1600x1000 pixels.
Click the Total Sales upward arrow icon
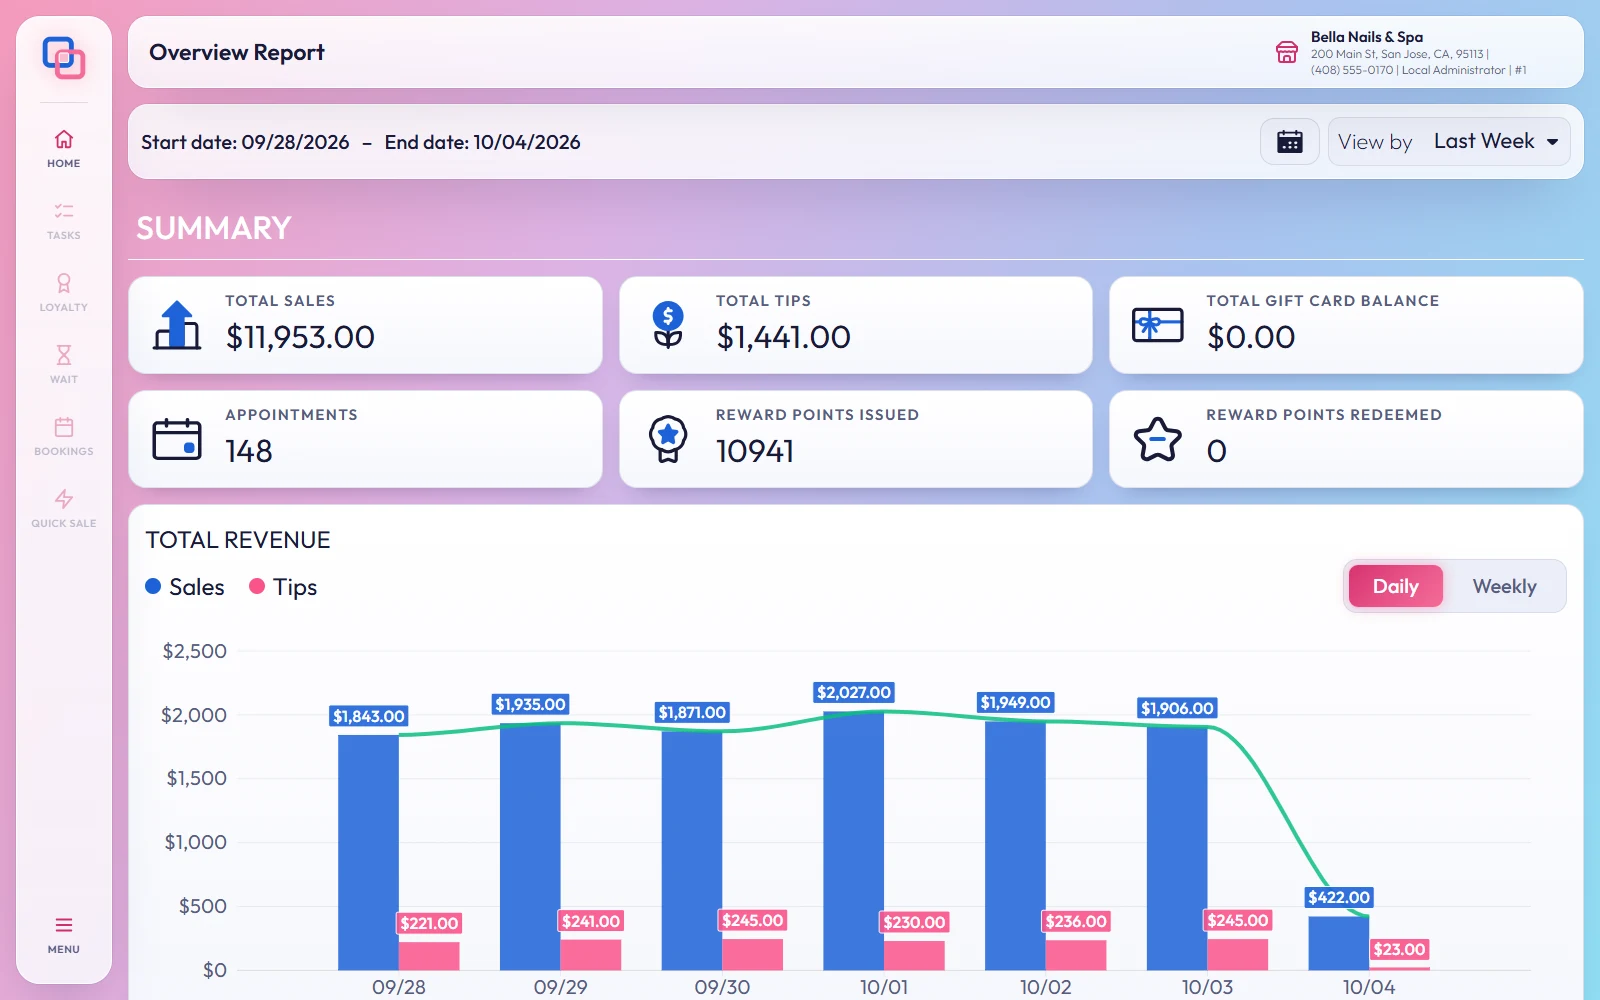point(177,325)
